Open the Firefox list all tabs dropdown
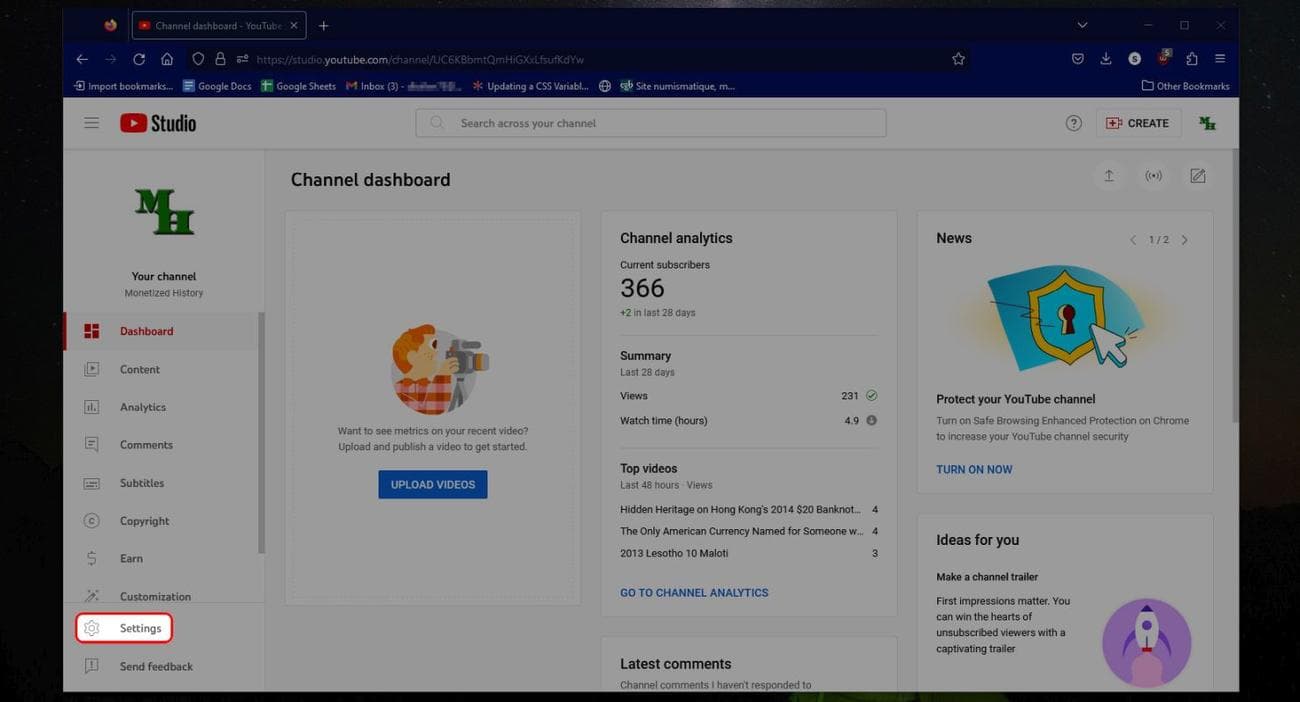The image size is (1300, 702). coord(1082,25)
